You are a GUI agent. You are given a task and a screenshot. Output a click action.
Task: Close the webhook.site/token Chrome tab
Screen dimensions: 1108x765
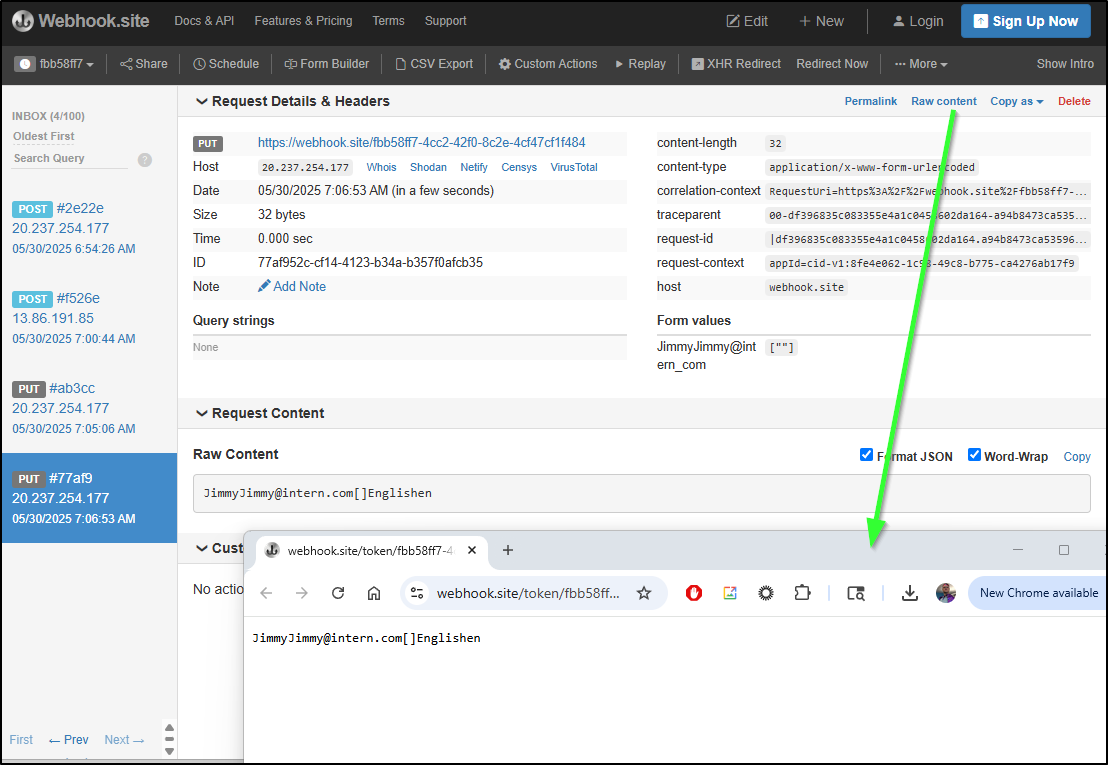point(472,550)
